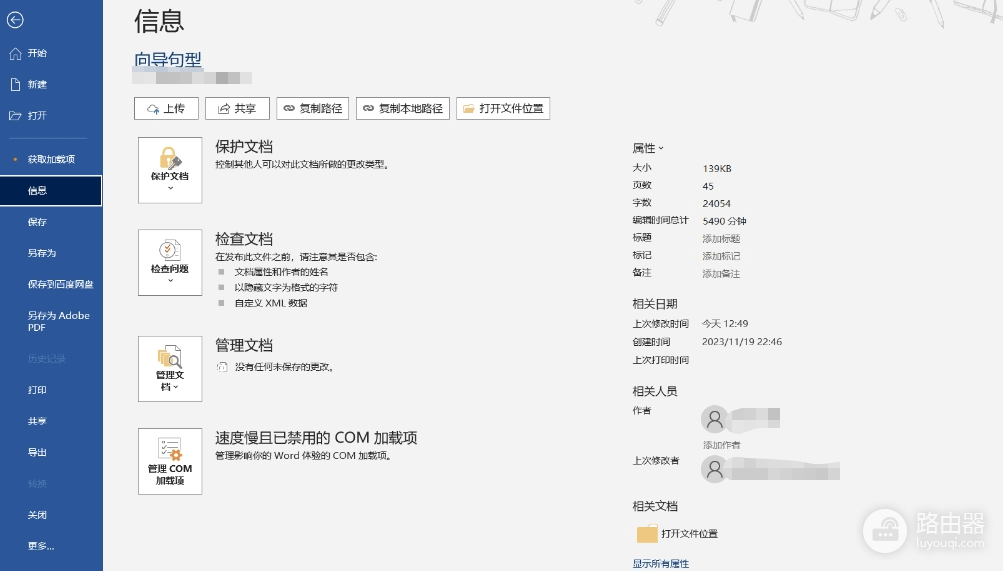Click 显示所有属性 link
Viewport: 1003px width, 571px height.
[x=661, y=564]
